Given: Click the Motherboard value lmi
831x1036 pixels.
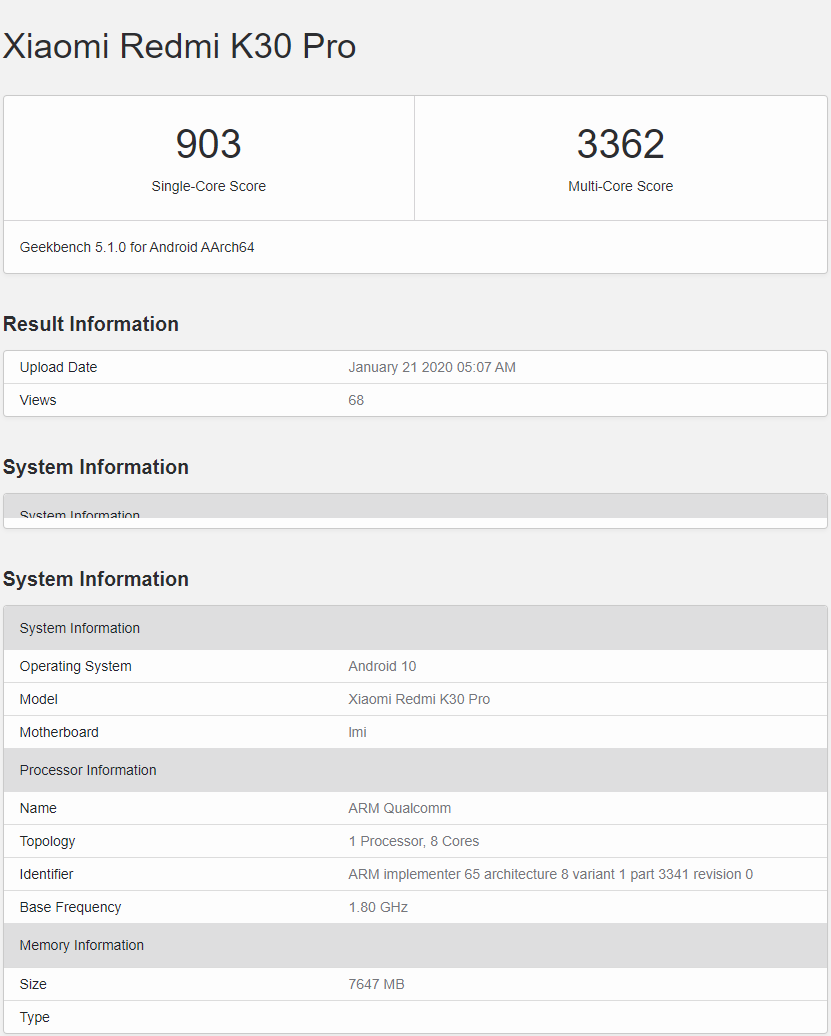Looking at the screenshot, I should click(x=357, y=732).
